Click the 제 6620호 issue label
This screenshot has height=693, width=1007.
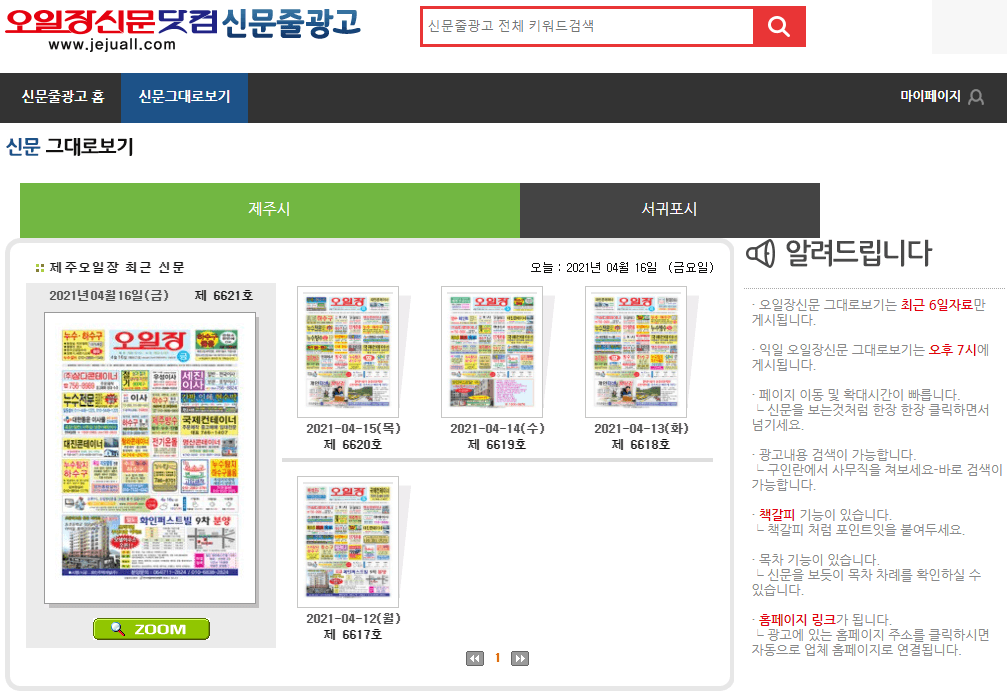pyautogui.click(x=353, y=444)
